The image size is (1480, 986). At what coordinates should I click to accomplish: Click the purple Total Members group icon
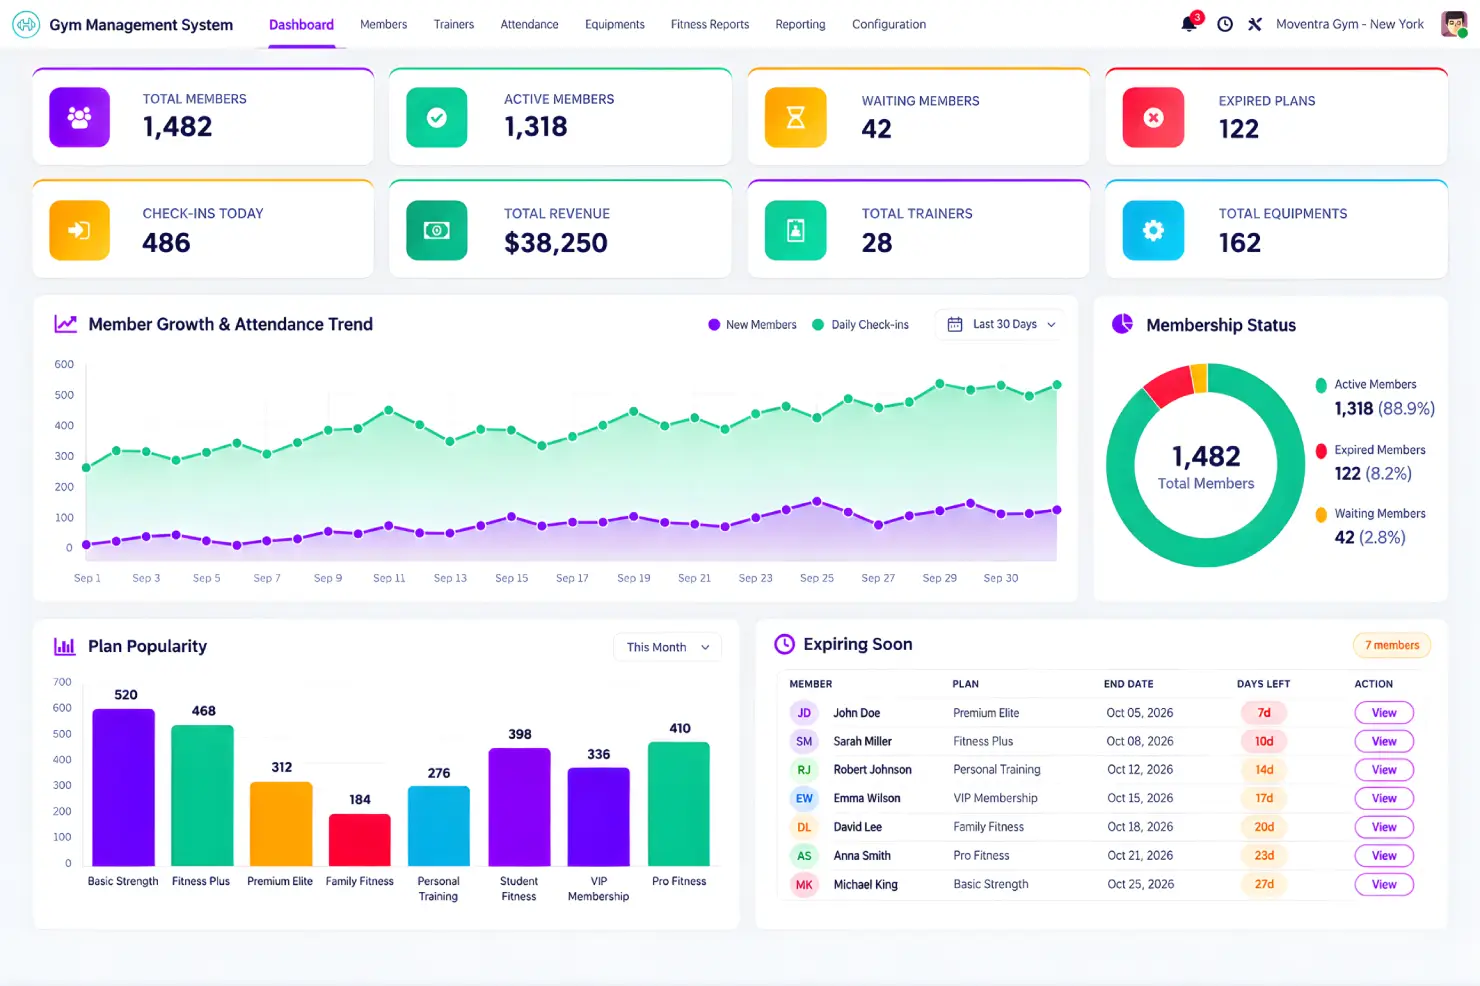pyautogui.click(x=79, y=117)
